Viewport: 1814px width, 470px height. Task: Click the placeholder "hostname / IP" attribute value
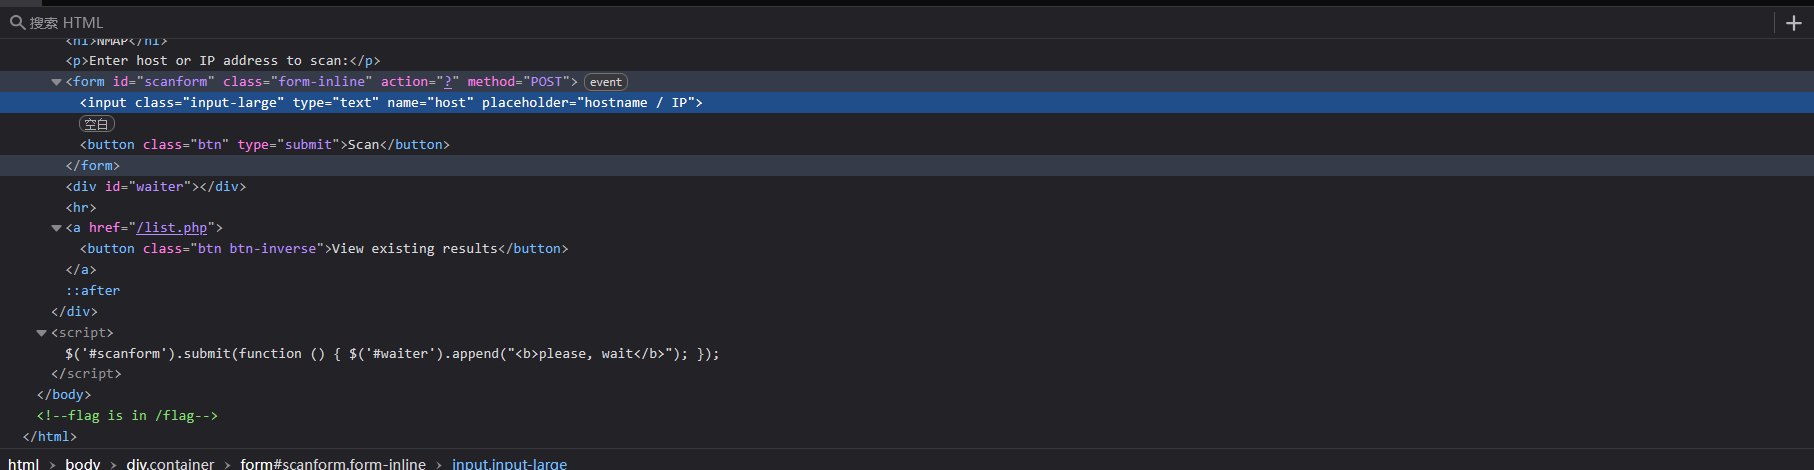[636, 103]
